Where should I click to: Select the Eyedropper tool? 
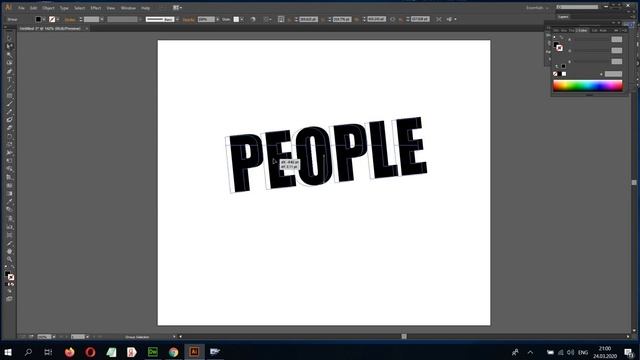pyautogui.click(x=9, y=202)
